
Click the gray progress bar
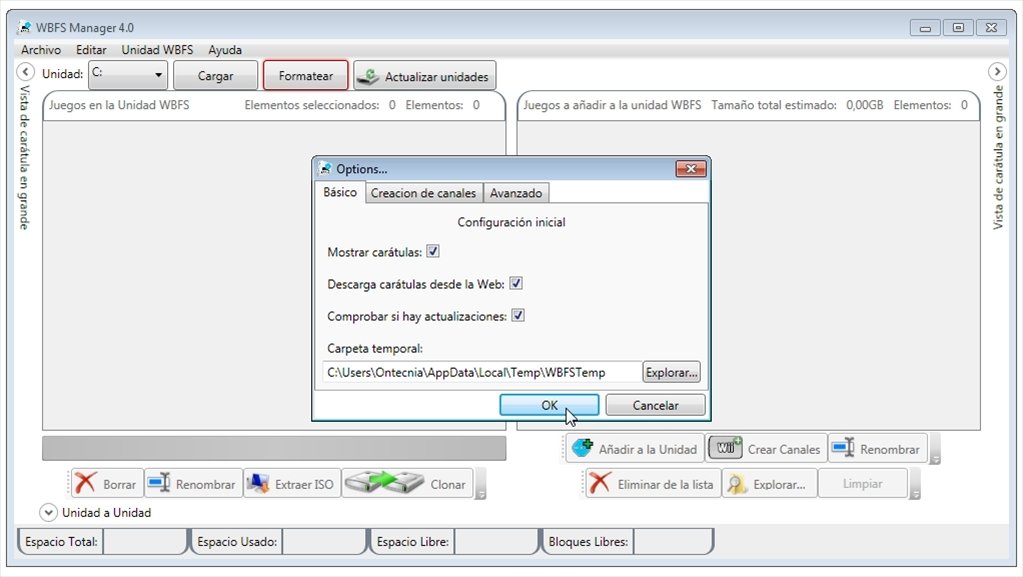274,448
